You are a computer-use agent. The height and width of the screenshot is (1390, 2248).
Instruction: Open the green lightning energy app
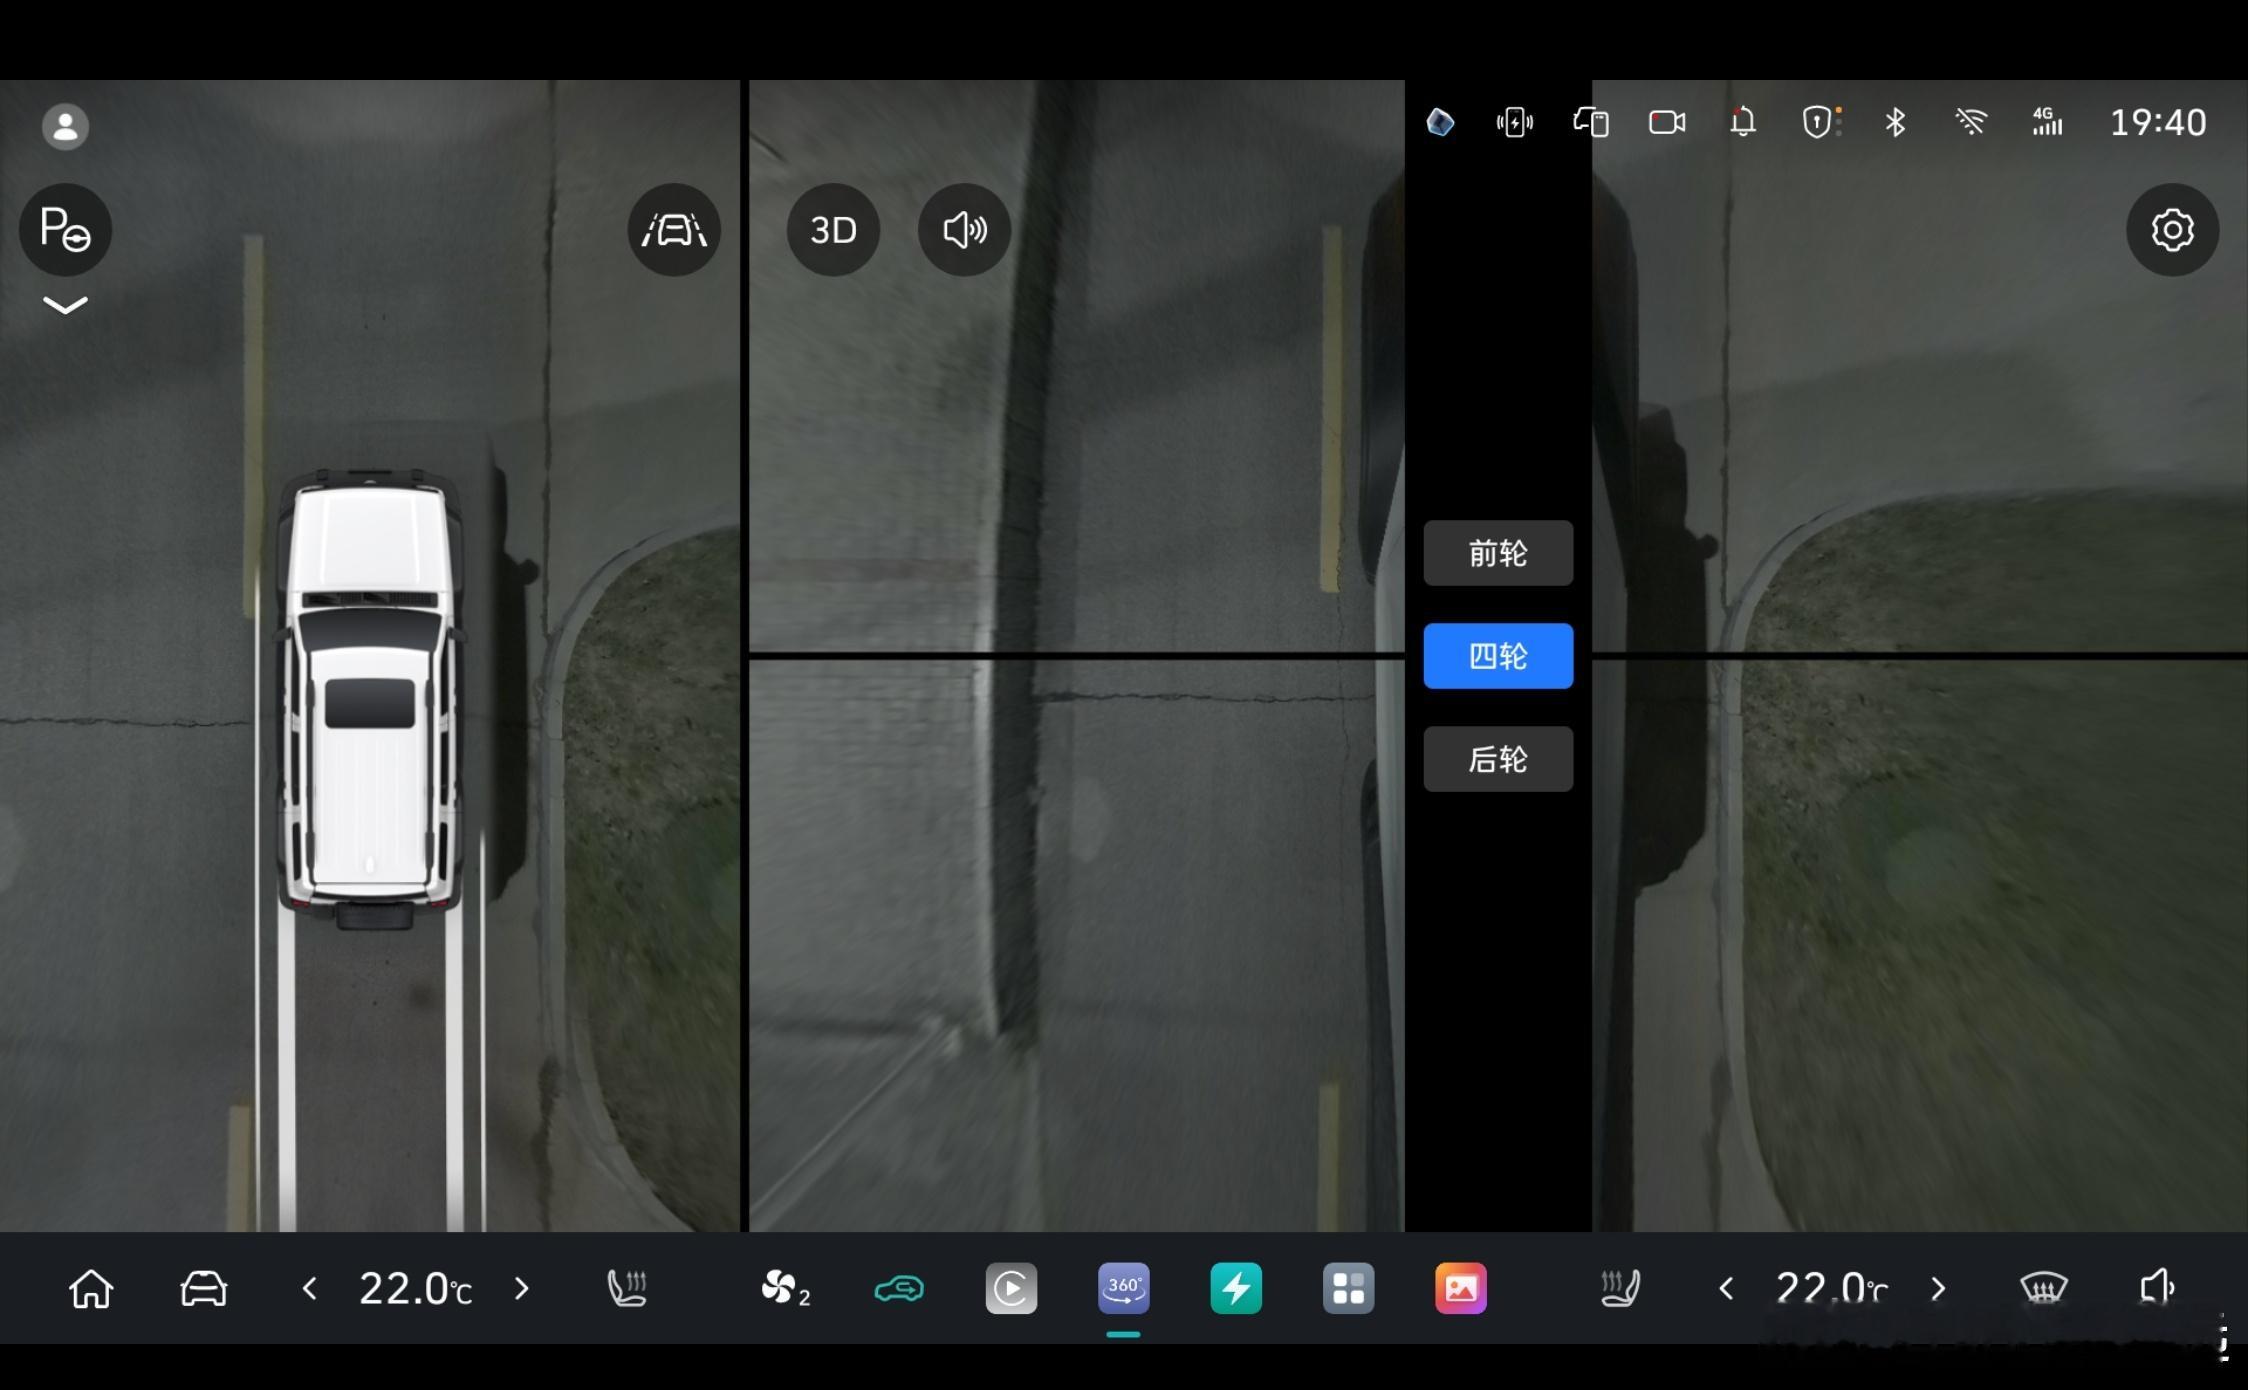(1236, 1288)
